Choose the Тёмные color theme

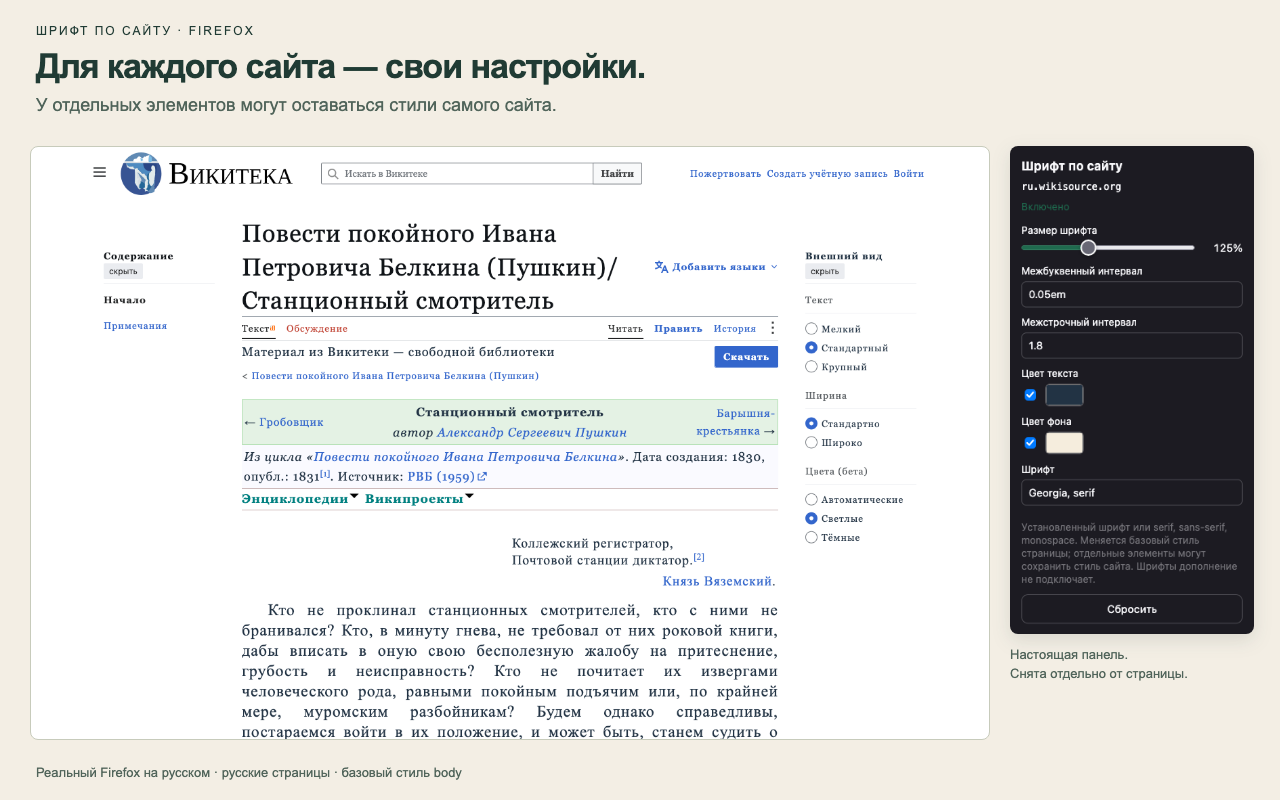pyautogui.click(x=811, y=537)
